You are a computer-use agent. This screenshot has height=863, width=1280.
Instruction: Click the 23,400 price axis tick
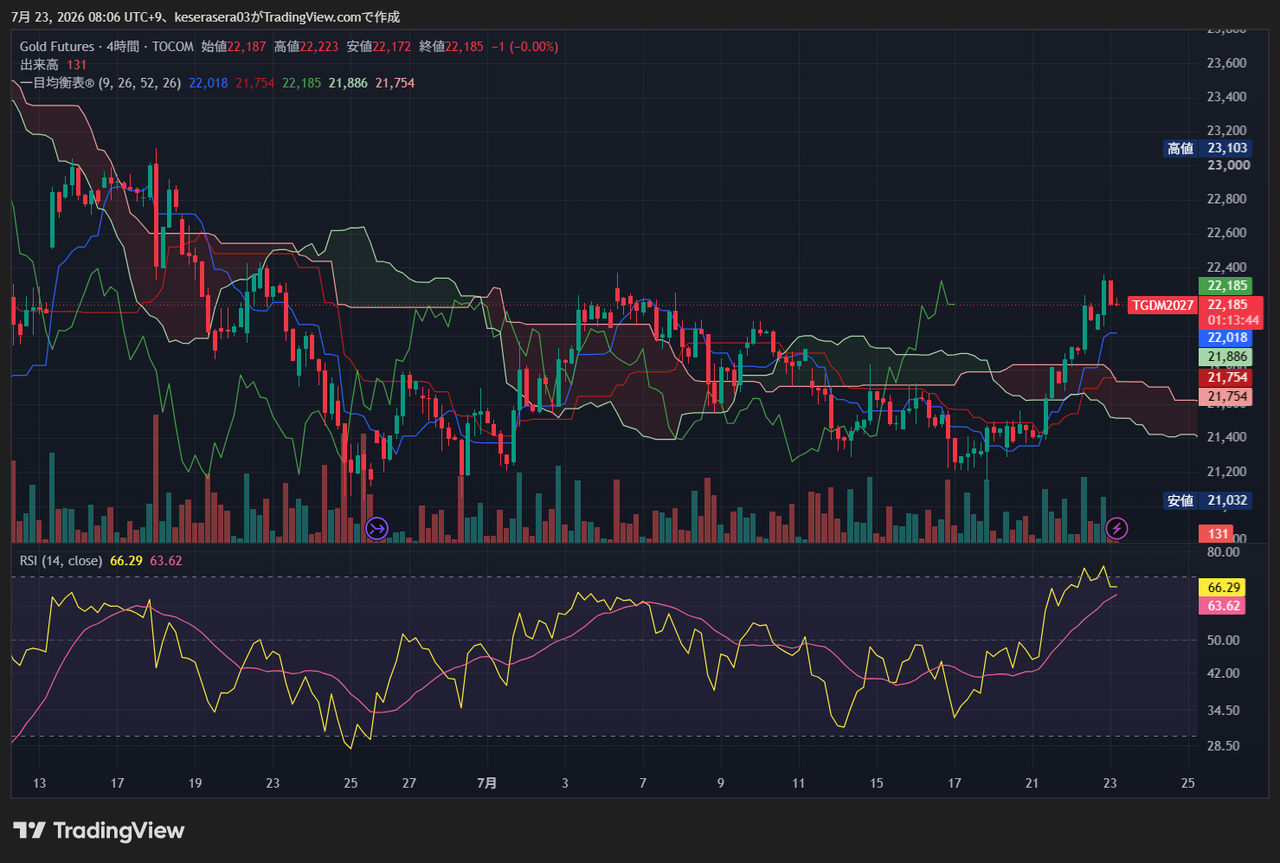pos(1227,97)
